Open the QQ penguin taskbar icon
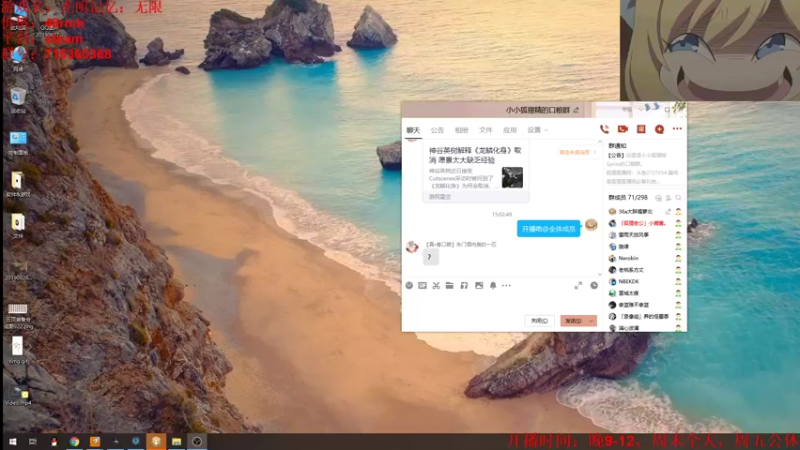 coord(54,442)
